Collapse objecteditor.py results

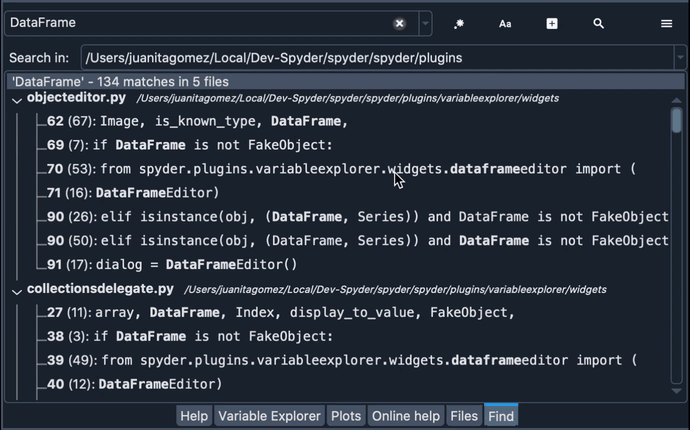pos(17,99)
